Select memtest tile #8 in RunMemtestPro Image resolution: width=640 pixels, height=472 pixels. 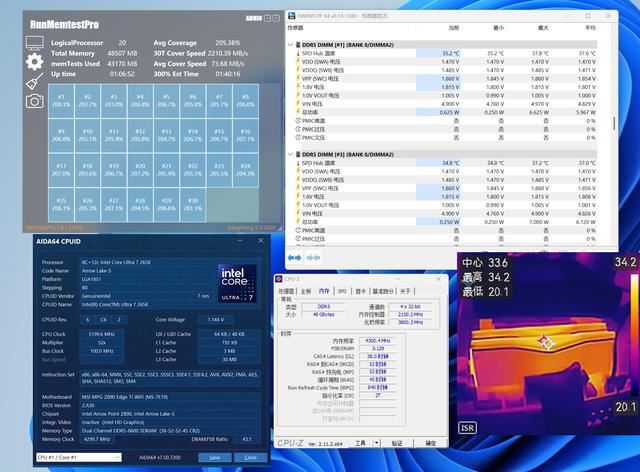point(245,101)
